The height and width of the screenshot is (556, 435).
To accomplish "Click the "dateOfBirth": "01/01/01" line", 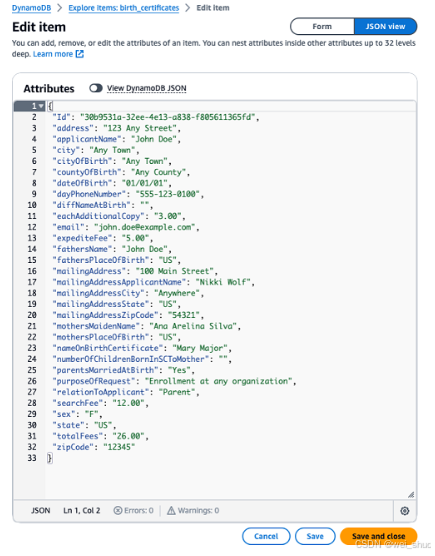I will pos(112,183).
